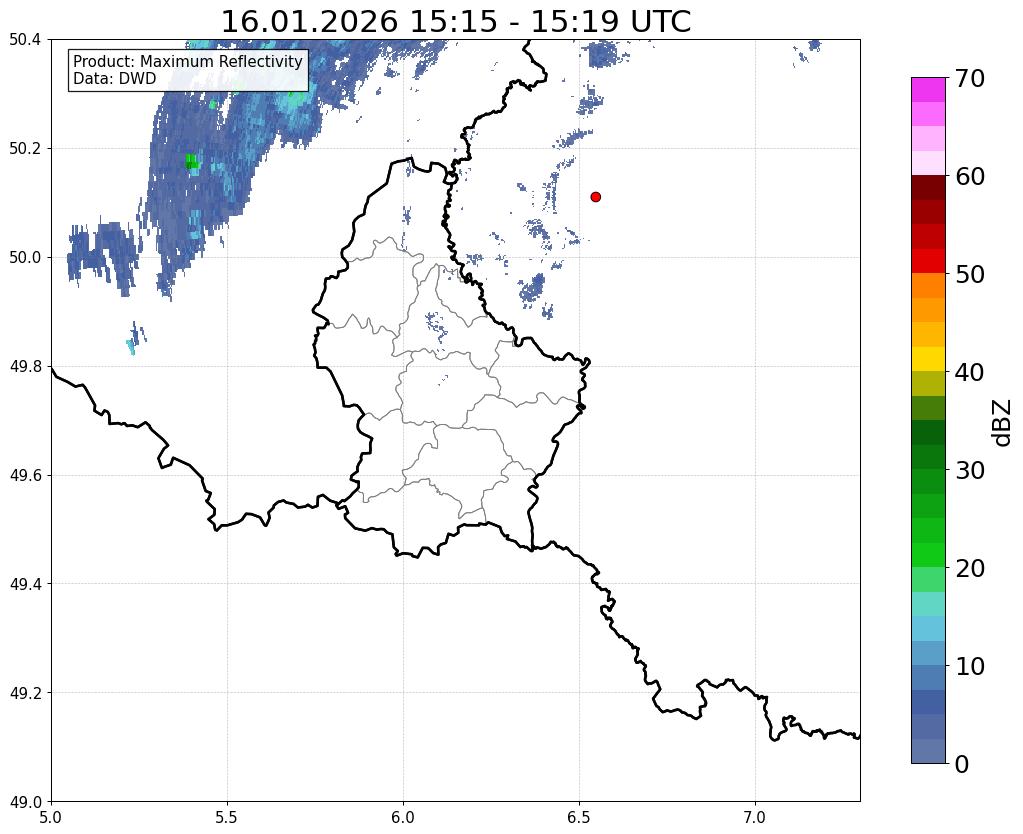Click the dark maroon swatch below 60

pos(928,188)
